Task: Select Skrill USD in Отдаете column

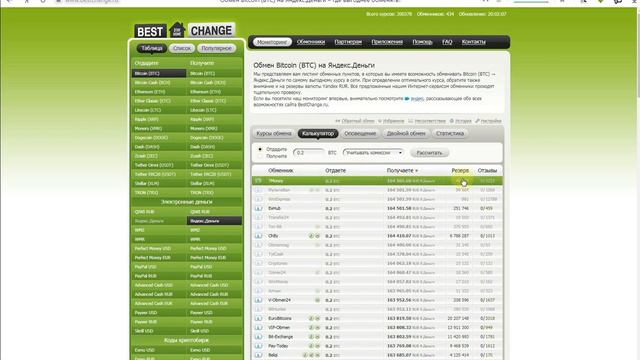Action: click(x=159, y=331)
